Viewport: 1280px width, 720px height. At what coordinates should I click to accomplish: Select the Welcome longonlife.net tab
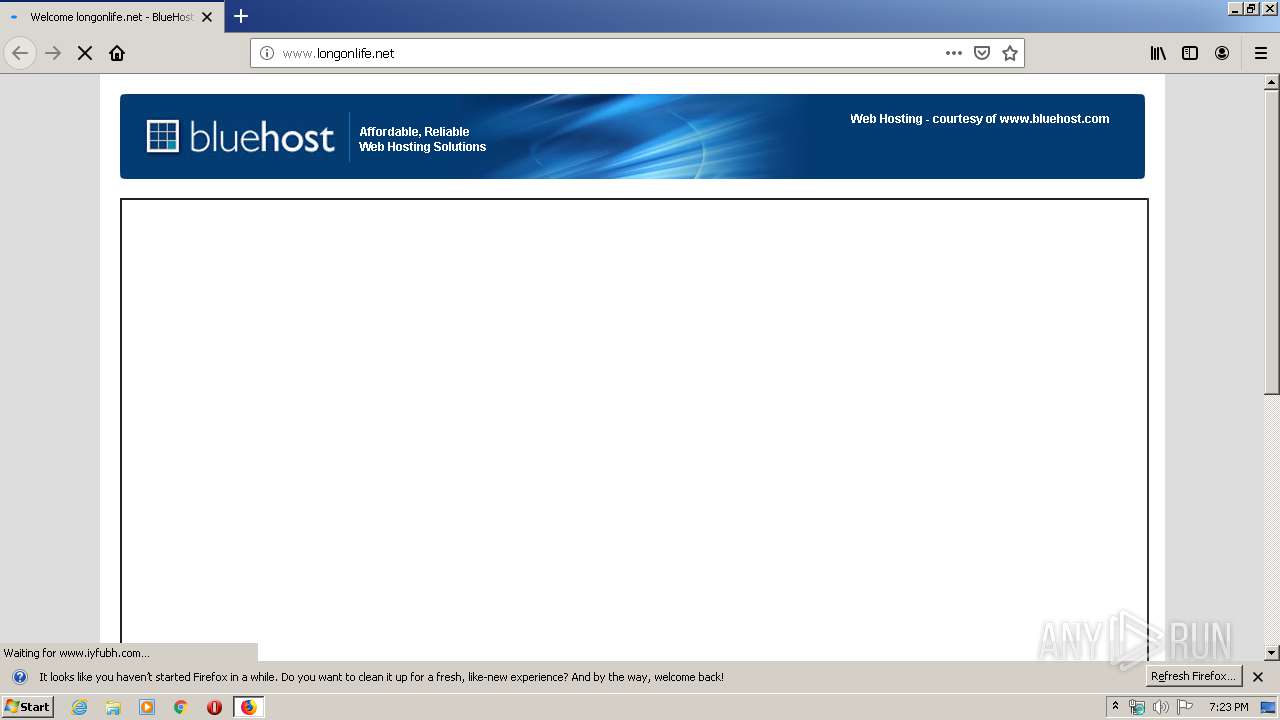[112, 17]
